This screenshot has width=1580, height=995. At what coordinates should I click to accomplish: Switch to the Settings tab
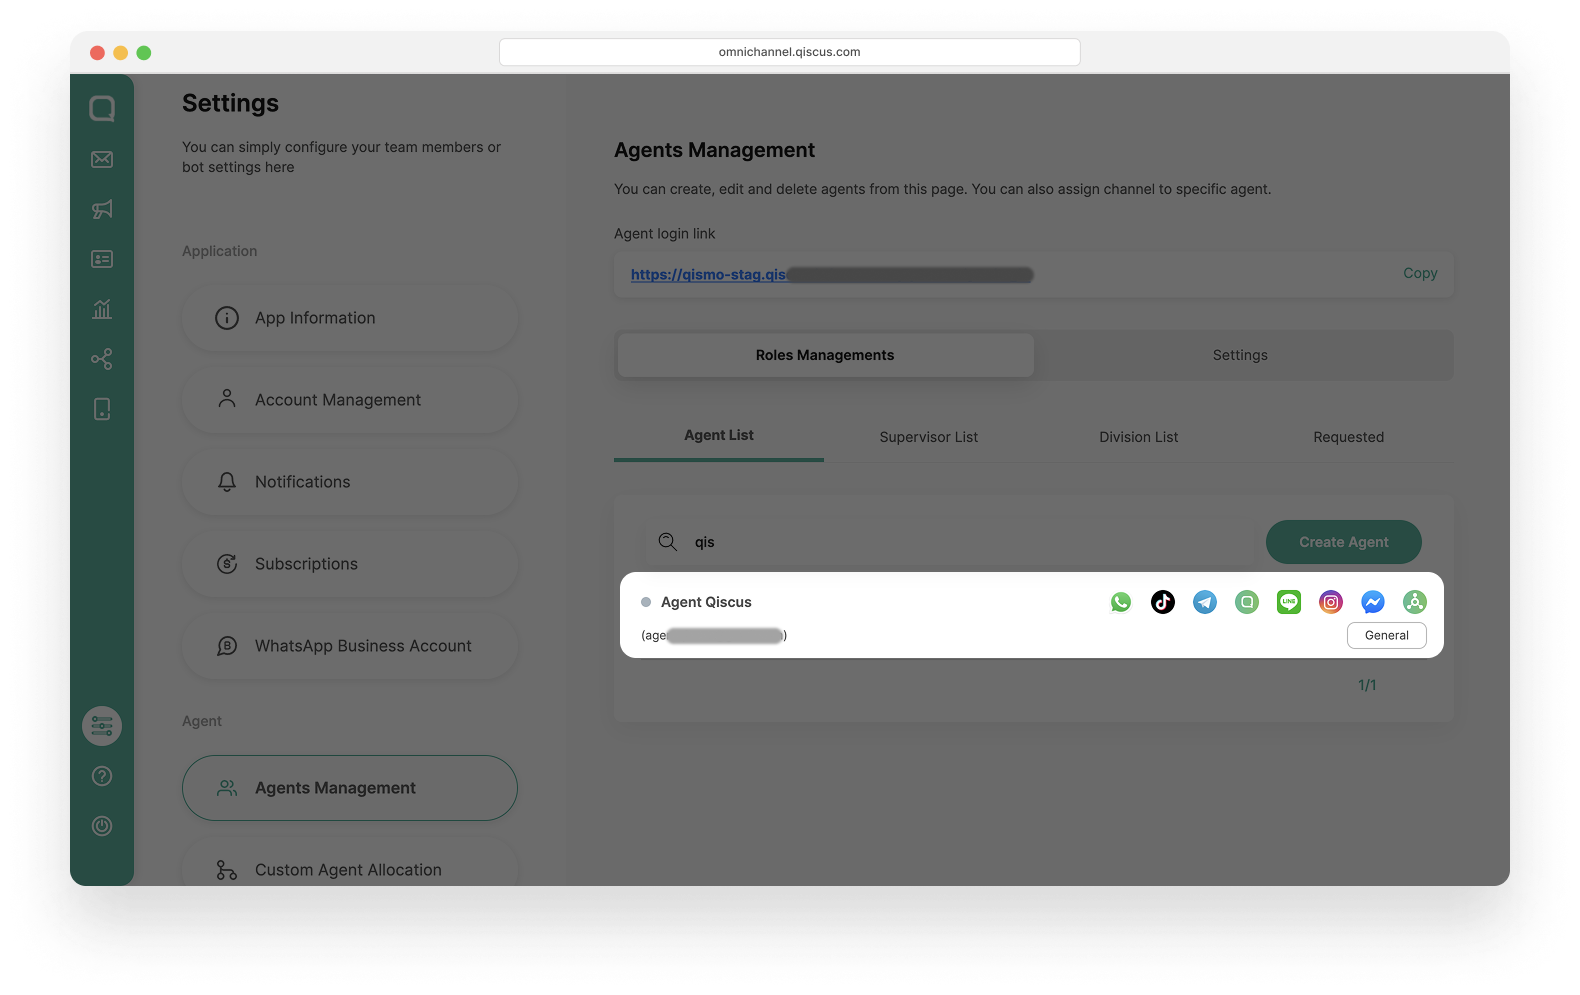[x=1240, y=355]
